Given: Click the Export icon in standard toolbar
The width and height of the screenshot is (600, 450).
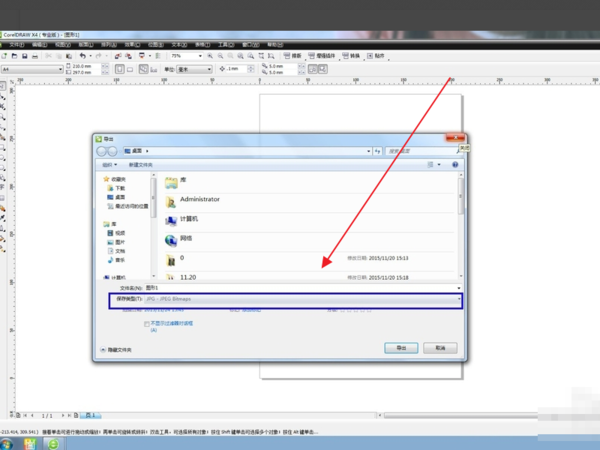Looking at the screenshot, I should coord(129,56).
